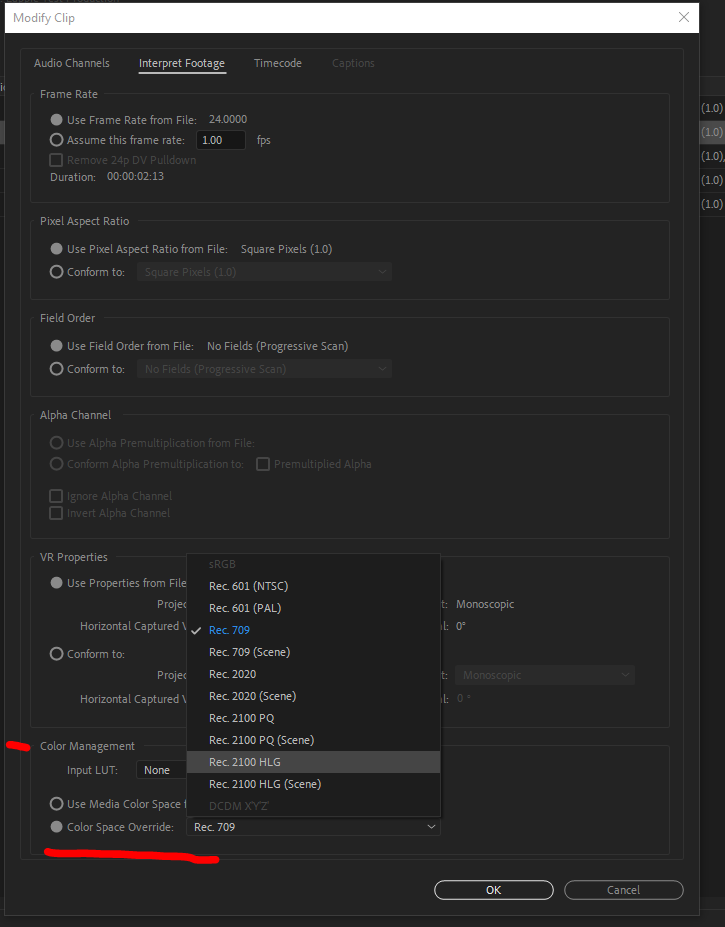725x927 pixels.
Task: Select Assume this frame rate option
Action: (57, 141)
